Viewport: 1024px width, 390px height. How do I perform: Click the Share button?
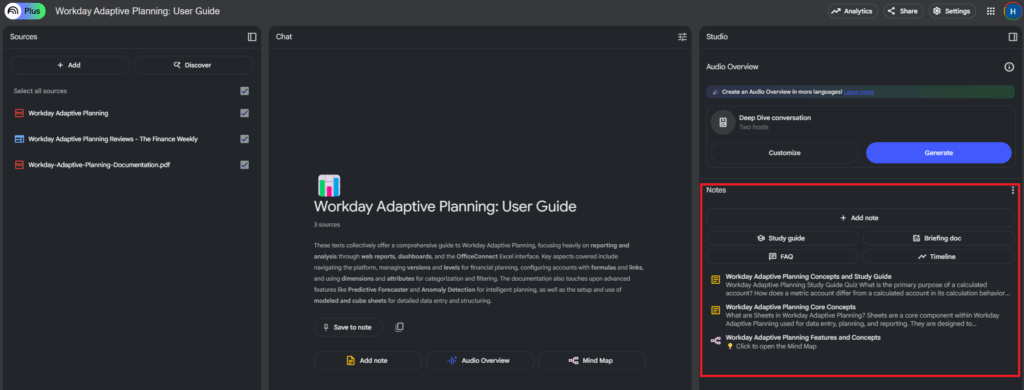(903, 11)
